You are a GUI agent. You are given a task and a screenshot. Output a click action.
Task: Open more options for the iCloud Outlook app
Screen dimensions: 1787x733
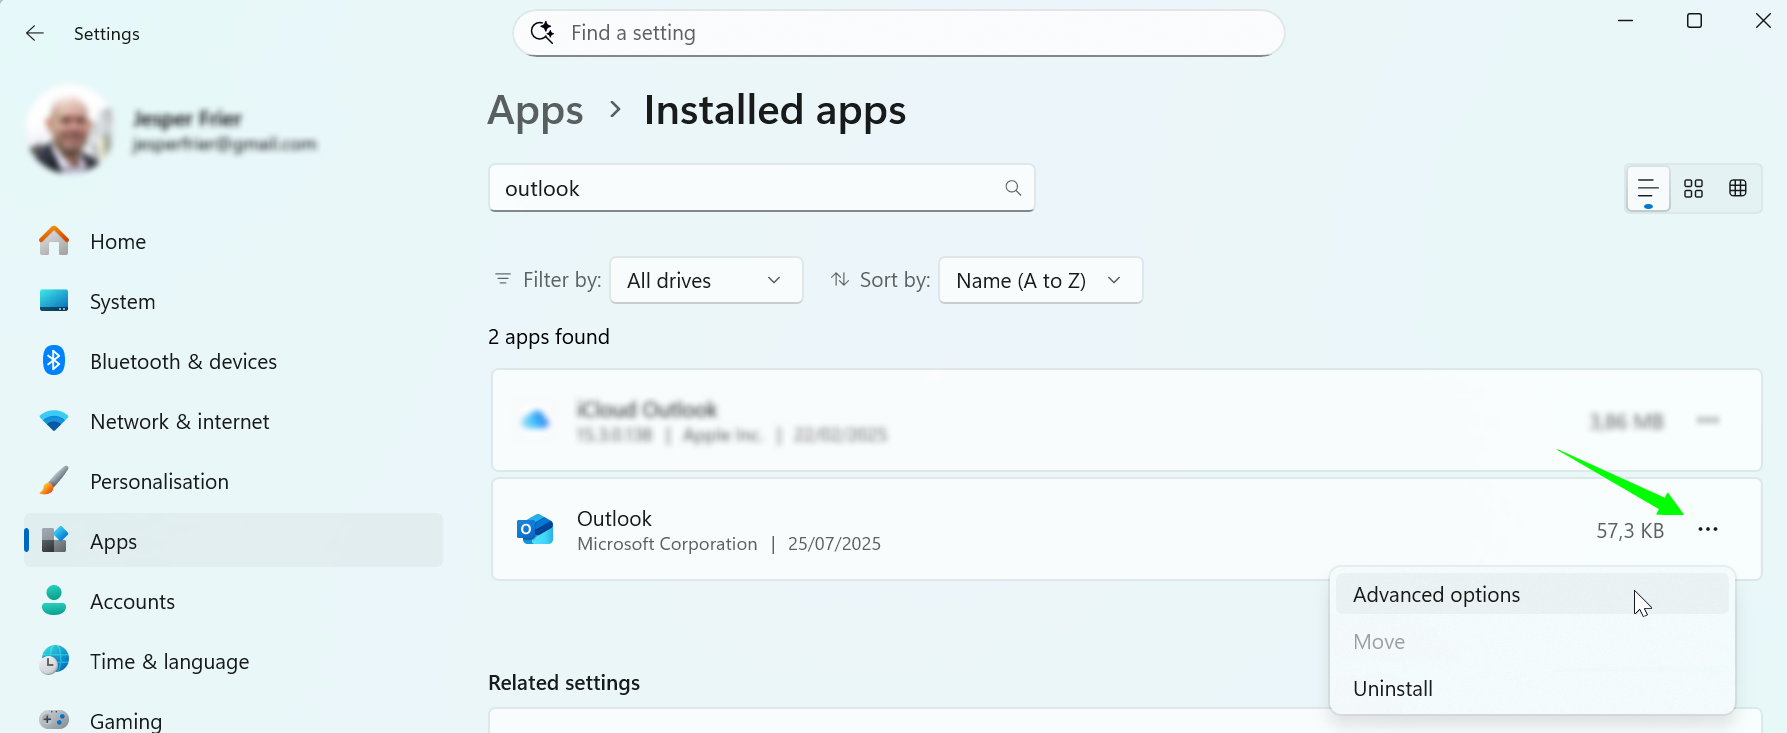(x=1708, y=420)
